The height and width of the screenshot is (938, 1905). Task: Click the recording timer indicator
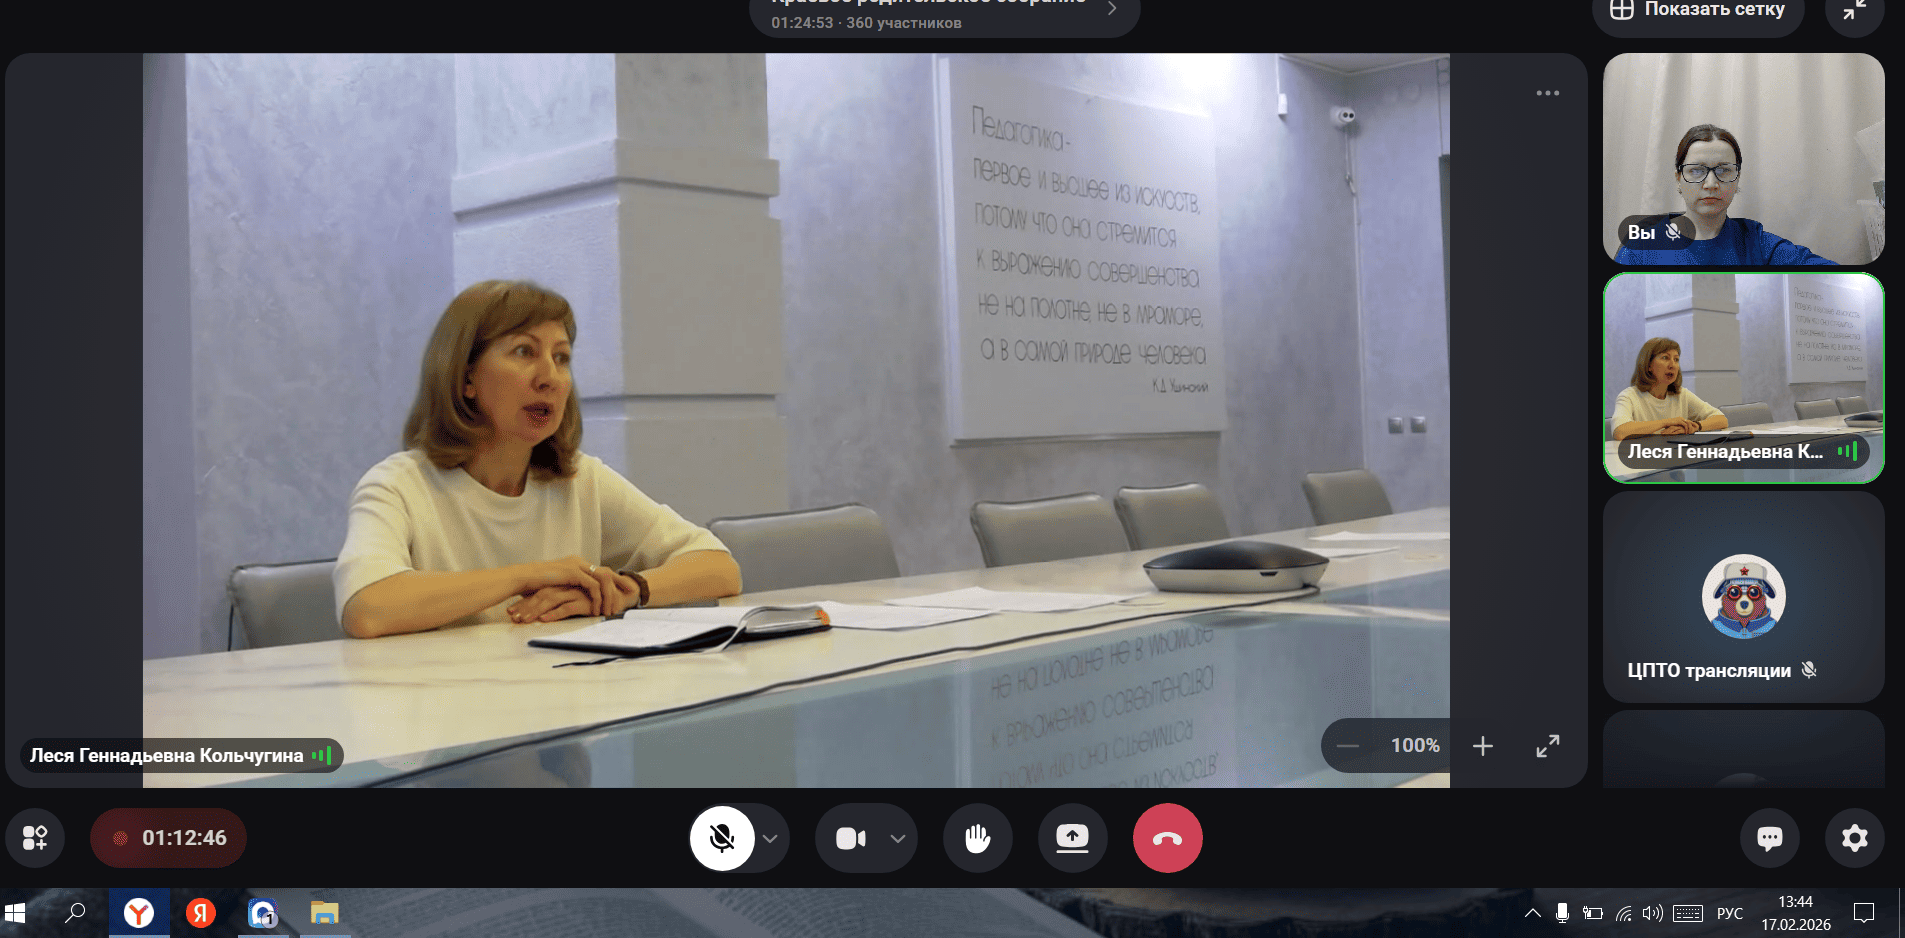[169, 838]
